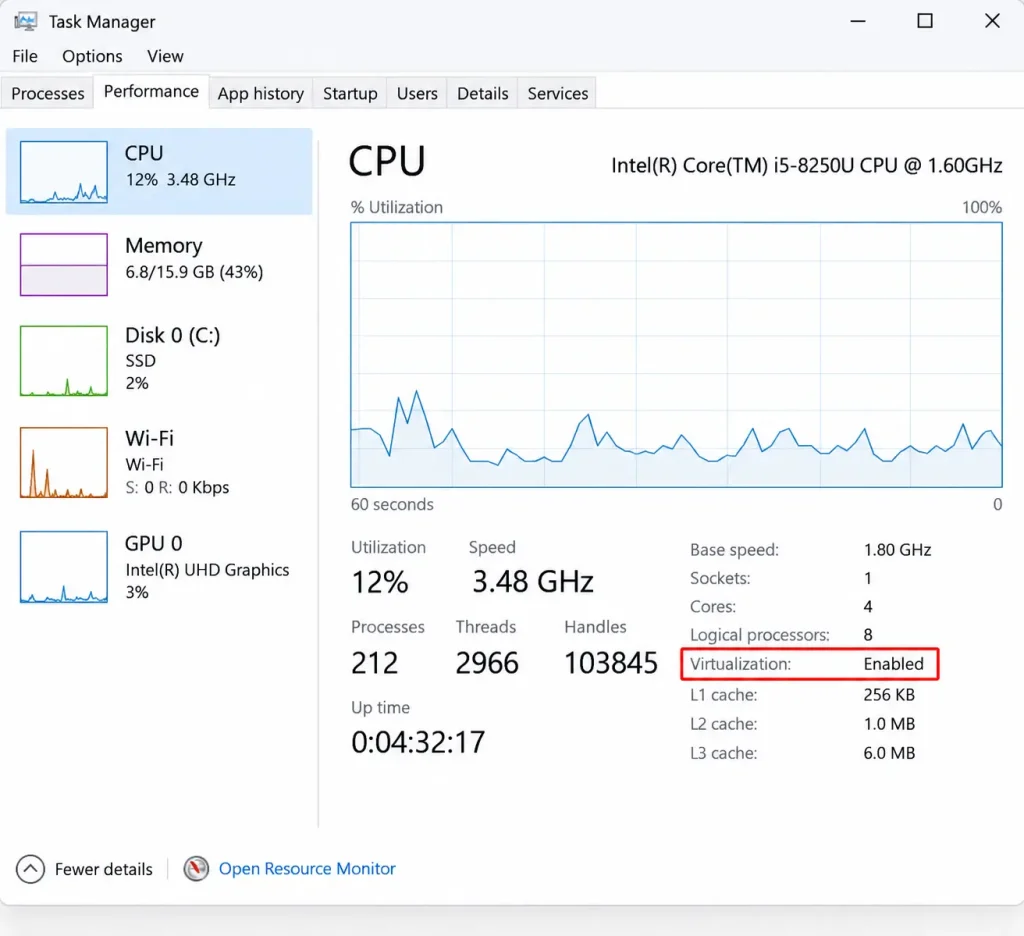Viewport: 1024px width, 936px height.
Task: Click the Logical processors value 8
Action: (x=868, y=635)
